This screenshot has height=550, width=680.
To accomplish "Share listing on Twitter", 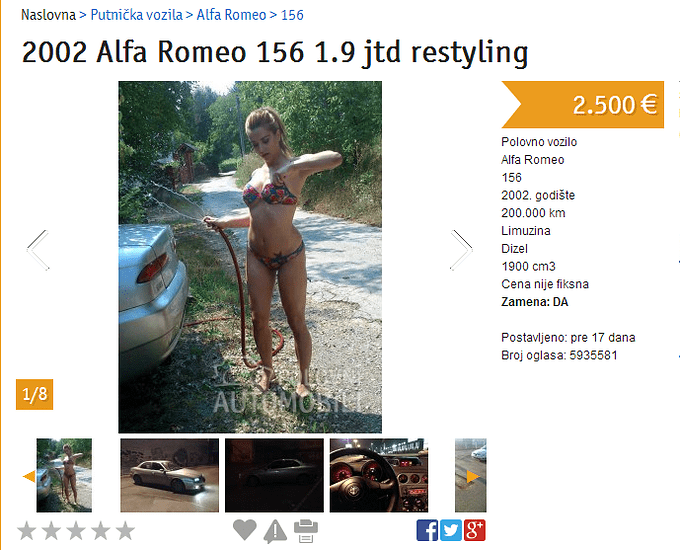I will pyautogui.click(x=451, y=530).
